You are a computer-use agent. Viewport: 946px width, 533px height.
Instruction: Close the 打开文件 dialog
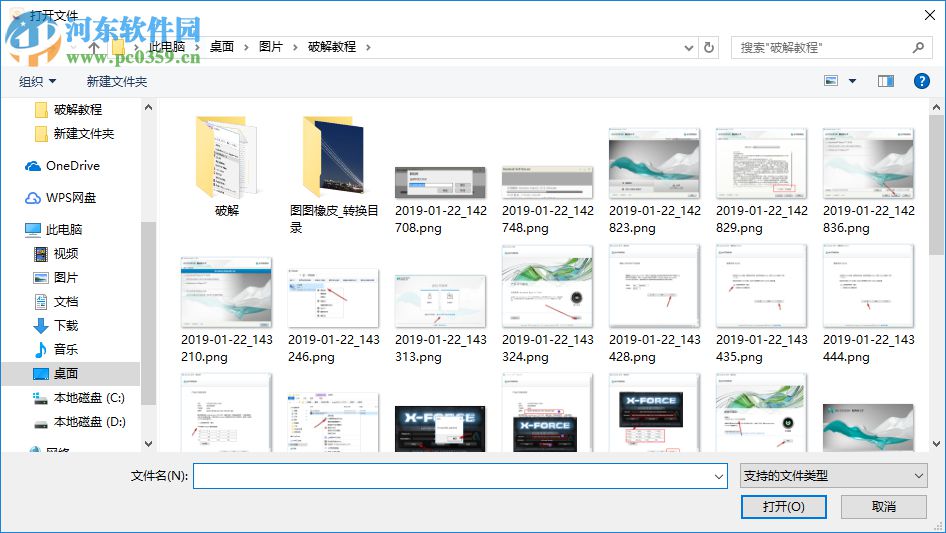pos(930,15)
